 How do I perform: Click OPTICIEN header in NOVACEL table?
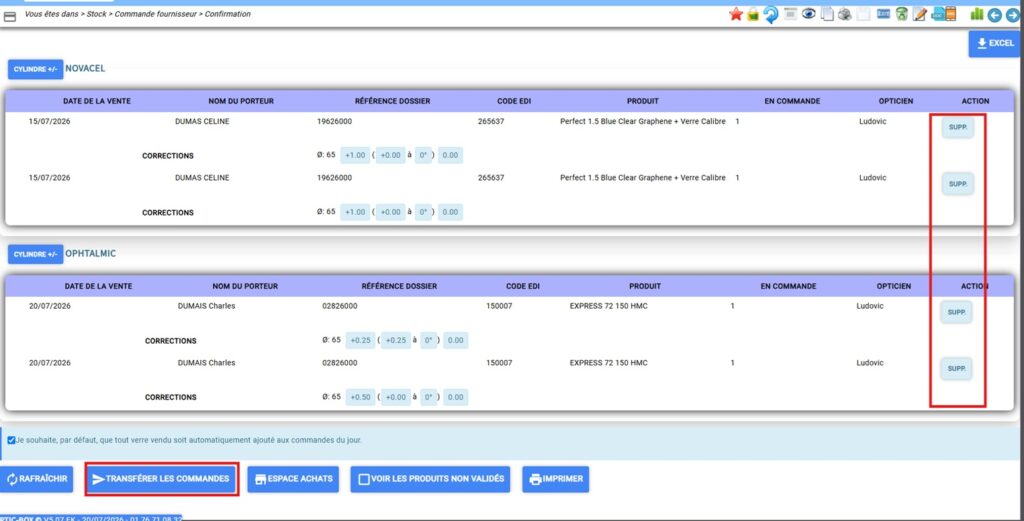click(896, 101)
